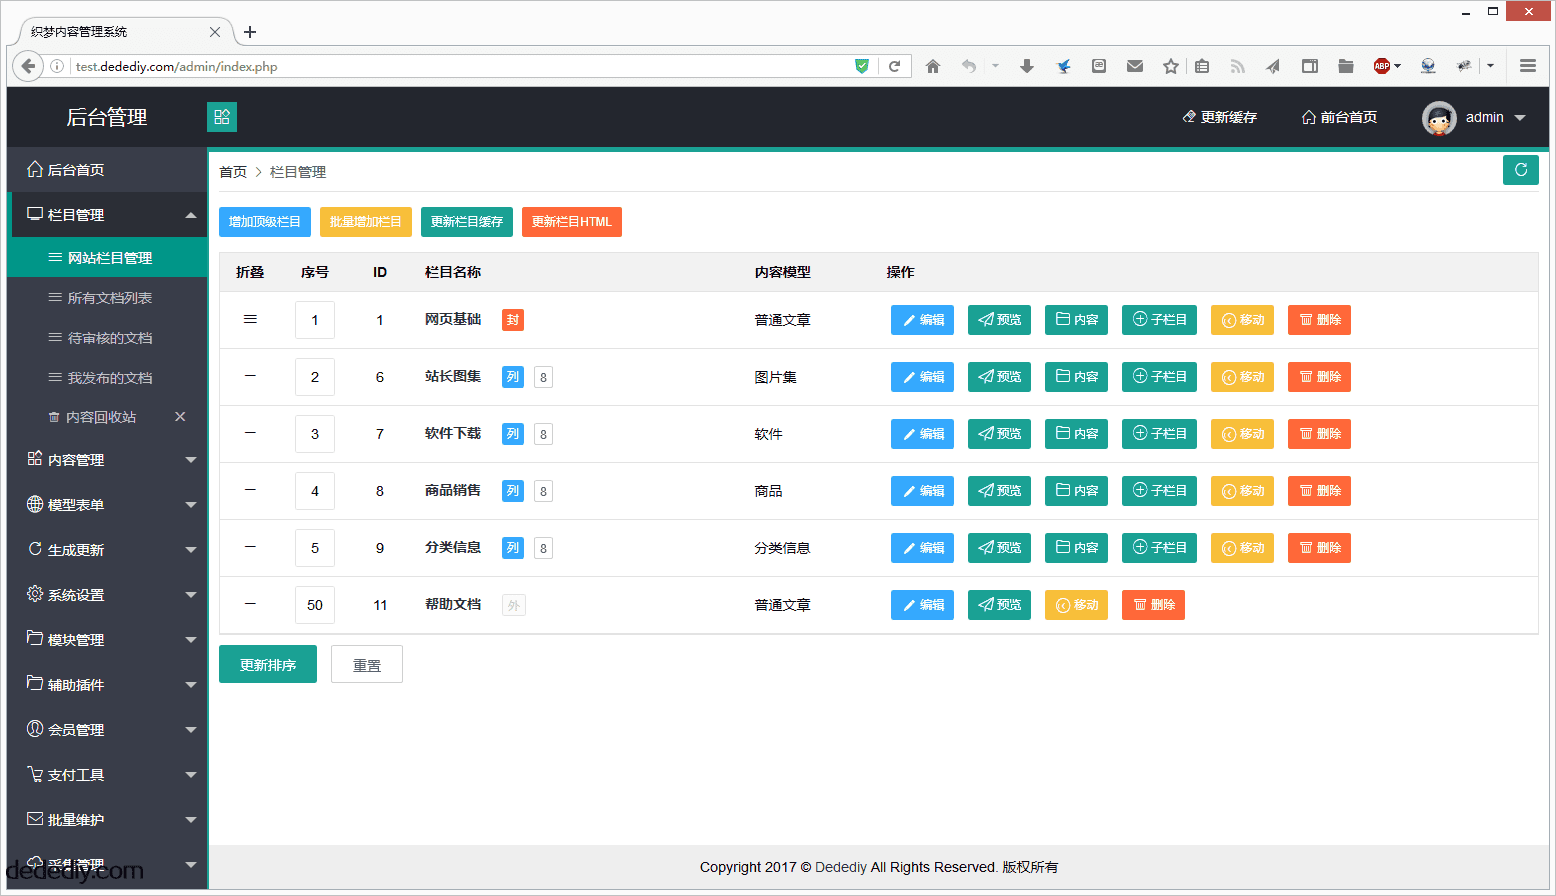This screenshot has width=1556, height=896.
Task: Toggle the fold dash for 站长图集 row
Action: tap(250, 377)
